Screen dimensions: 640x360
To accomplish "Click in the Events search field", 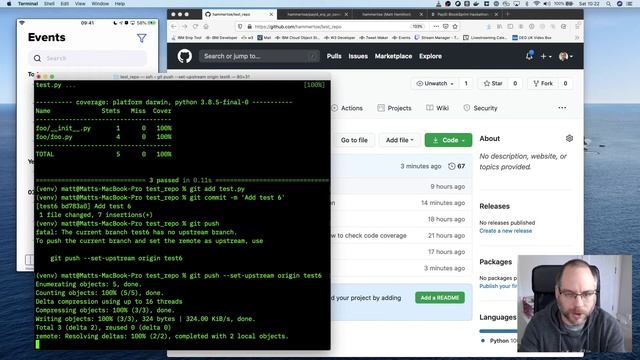I will (87, 58).
